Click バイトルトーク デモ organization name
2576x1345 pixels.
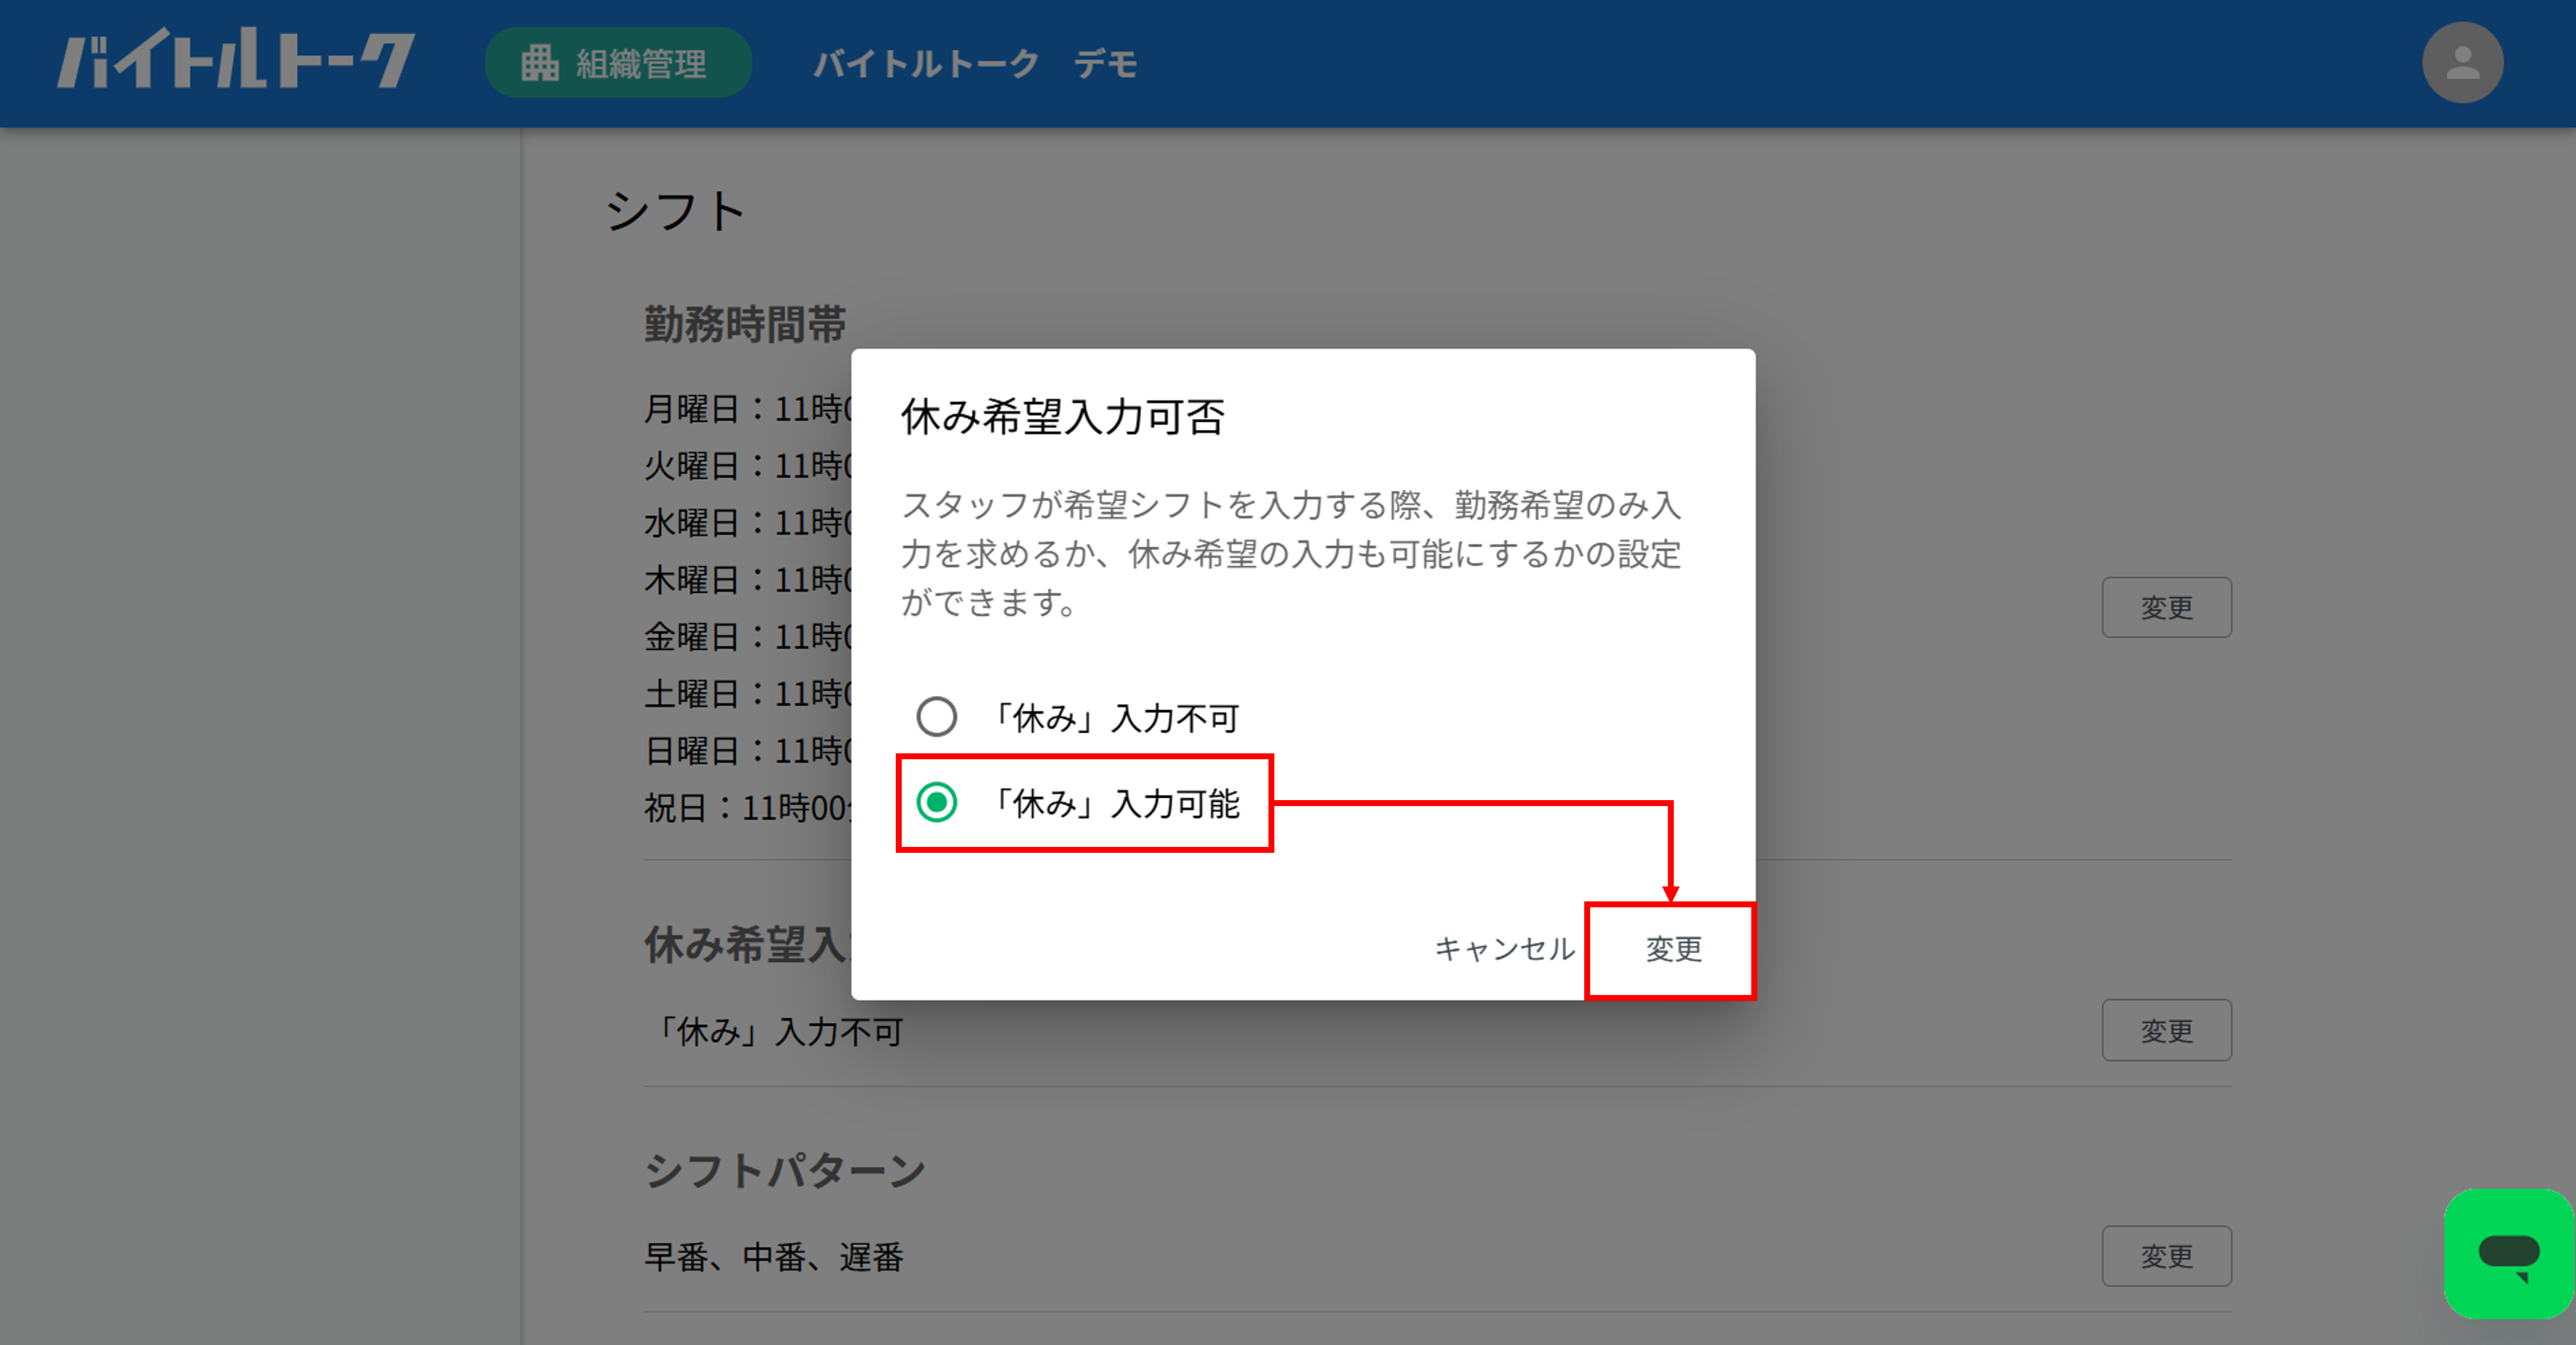click(x=975, y=64)
